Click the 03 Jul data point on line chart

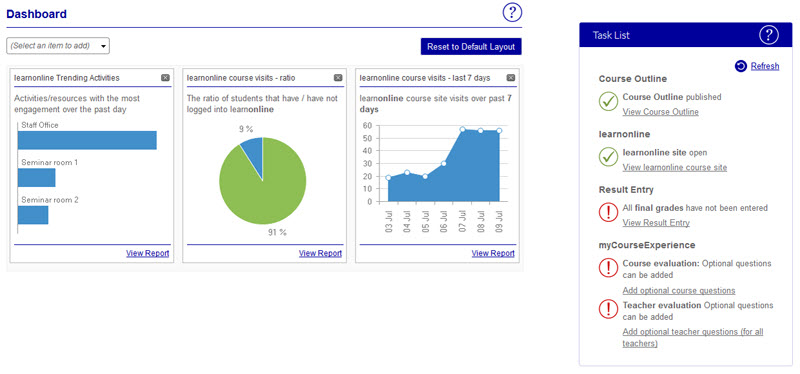pyautogui.click(x=388, y=178)
